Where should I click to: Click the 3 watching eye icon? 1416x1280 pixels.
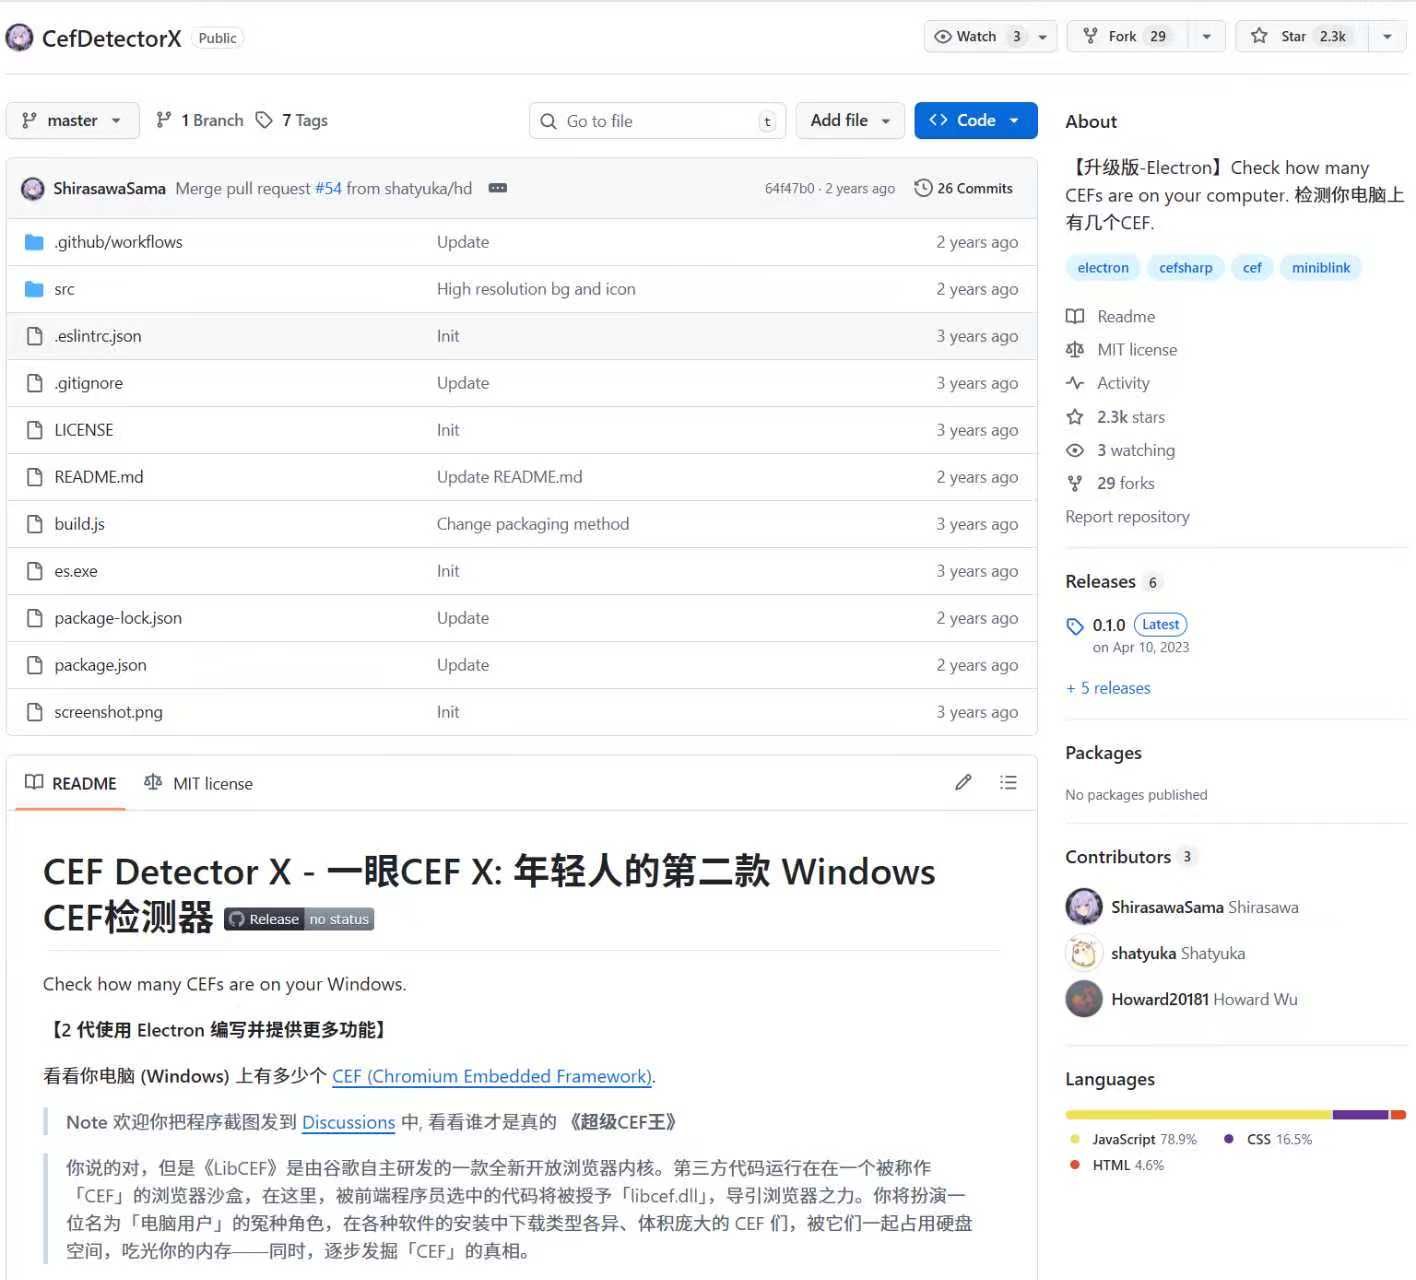click(x=1075, y=450)
